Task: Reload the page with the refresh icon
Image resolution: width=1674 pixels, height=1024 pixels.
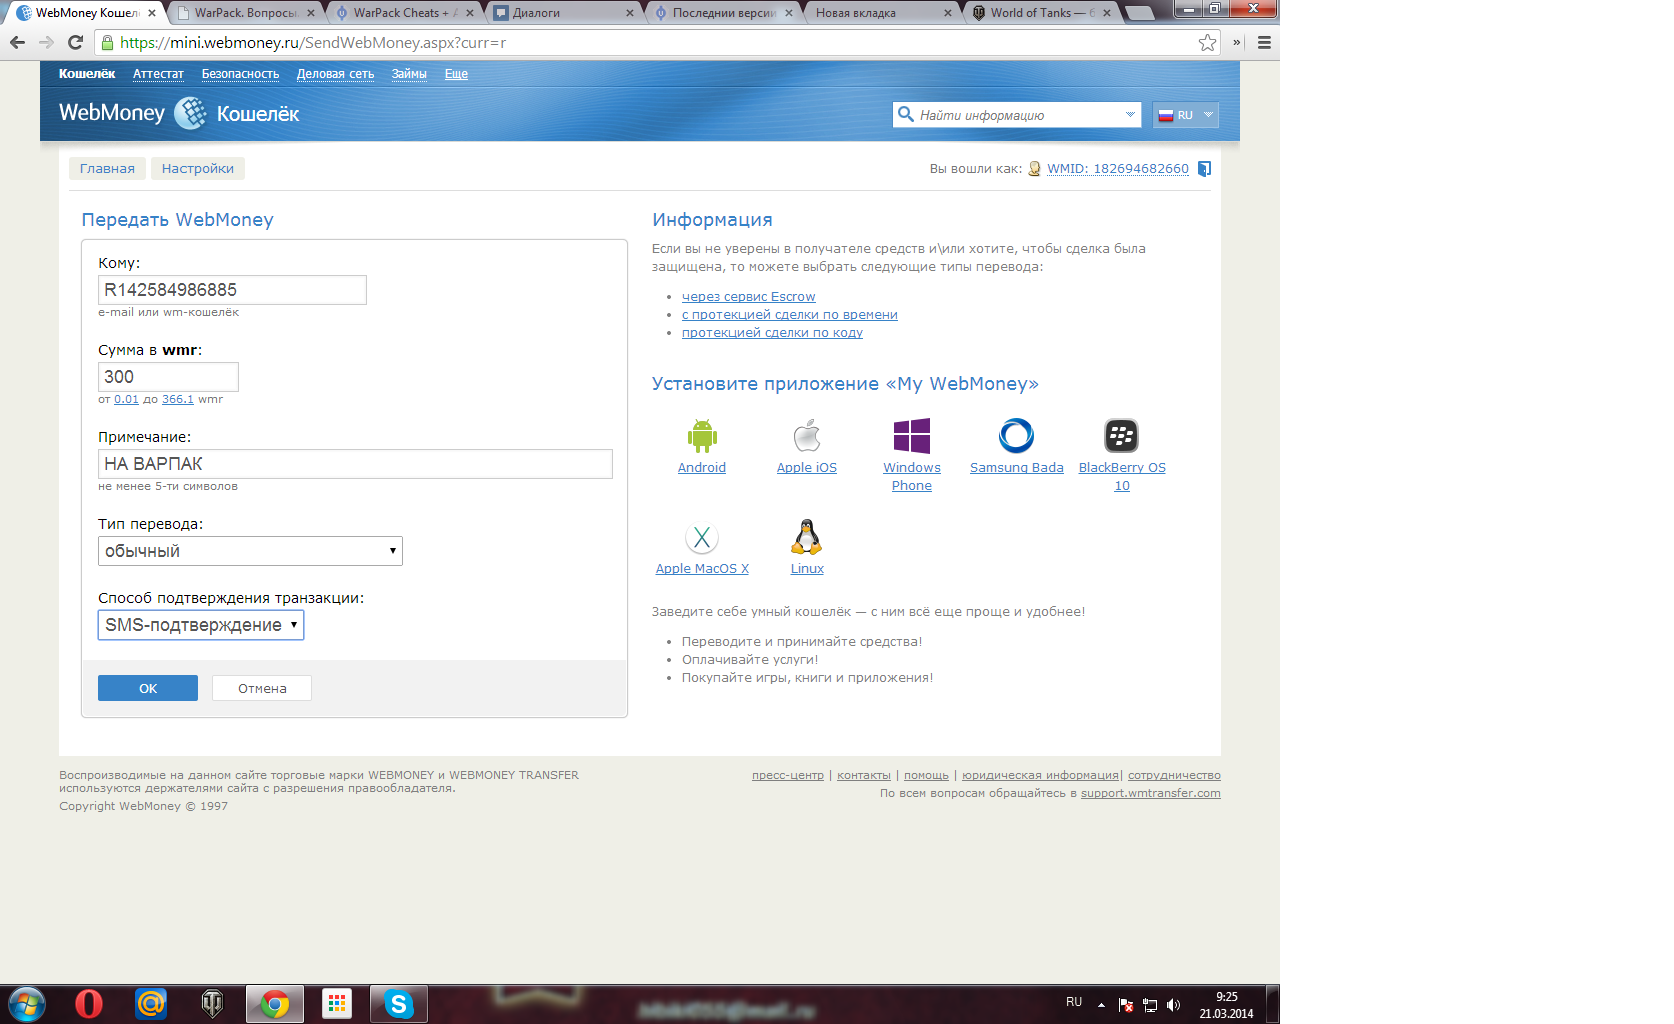Action: tap(75, 42)
